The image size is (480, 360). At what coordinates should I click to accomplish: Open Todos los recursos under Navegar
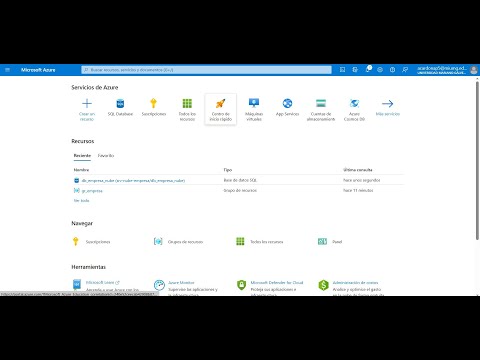pos(267,242)
